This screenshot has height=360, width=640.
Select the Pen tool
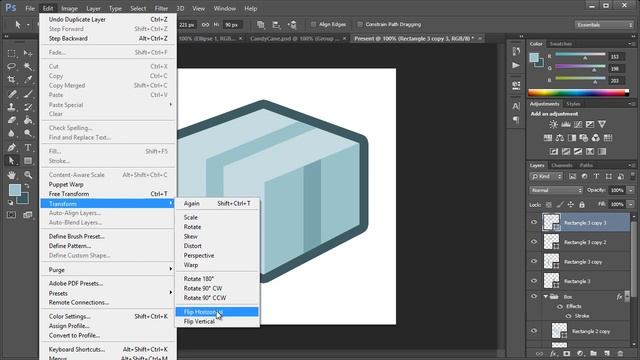pos(11,147)
